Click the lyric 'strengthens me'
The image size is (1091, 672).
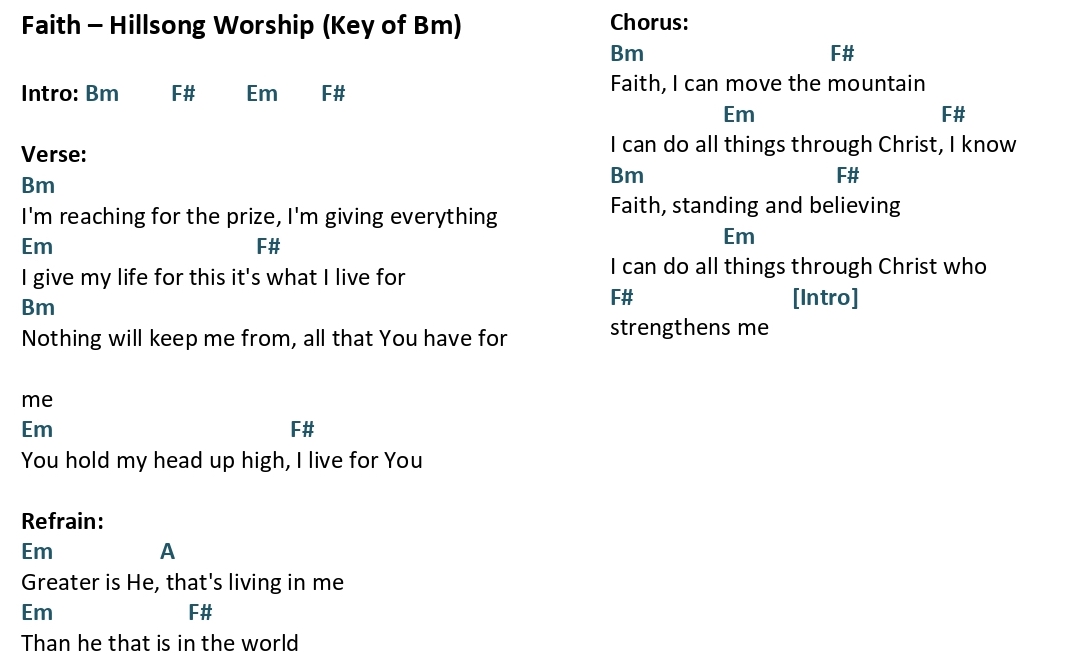click(690, 328)
